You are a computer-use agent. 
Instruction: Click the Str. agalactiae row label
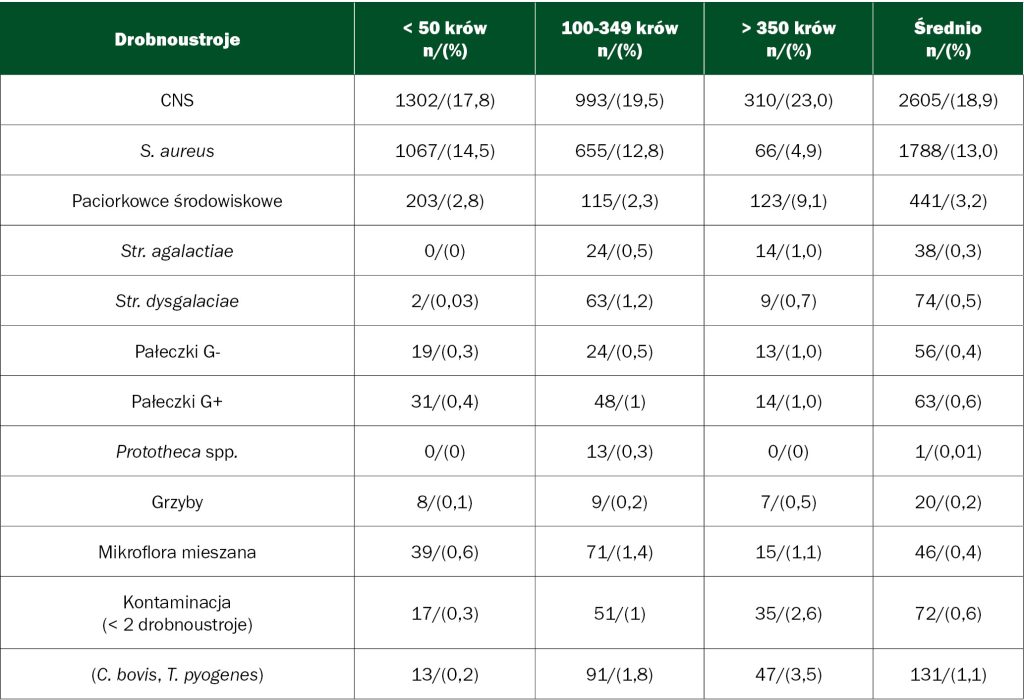pyautogui.click(x=177, y=251)
